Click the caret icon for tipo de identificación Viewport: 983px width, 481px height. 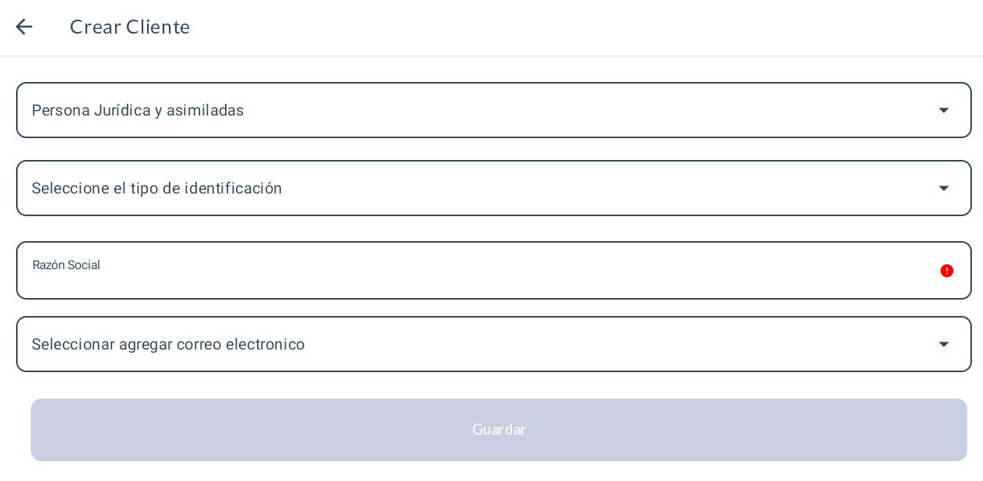pyautogui.click(x=943, y=189)
